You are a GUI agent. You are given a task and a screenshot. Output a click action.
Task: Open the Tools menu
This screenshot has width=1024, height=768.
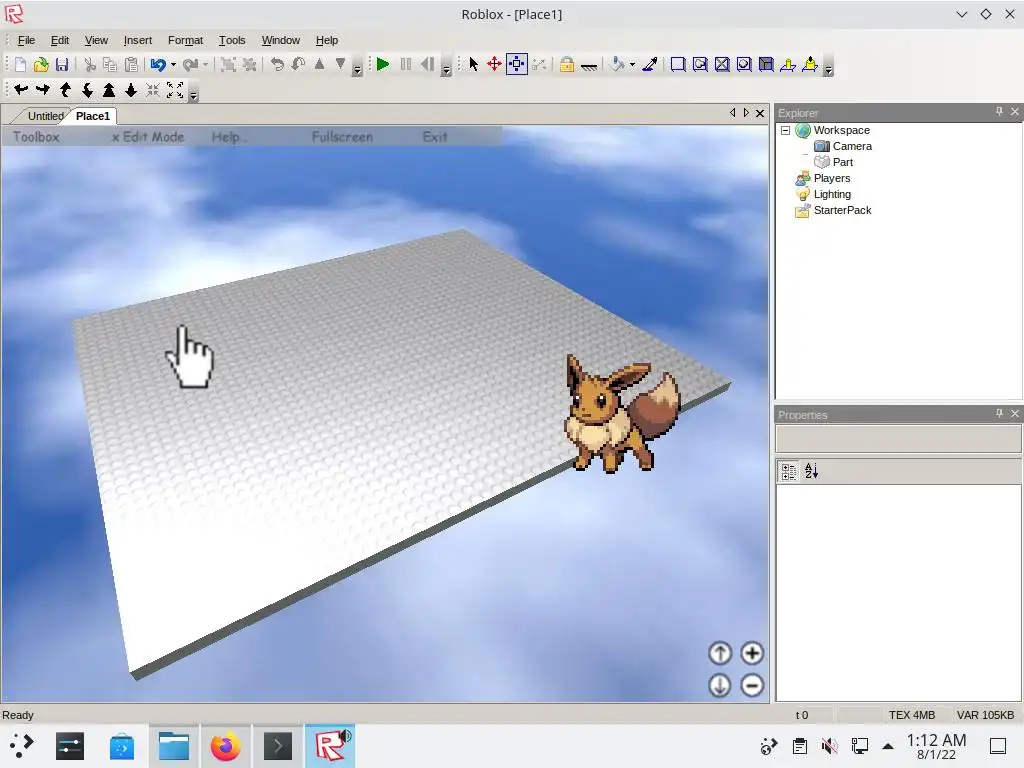coord(232,40)
